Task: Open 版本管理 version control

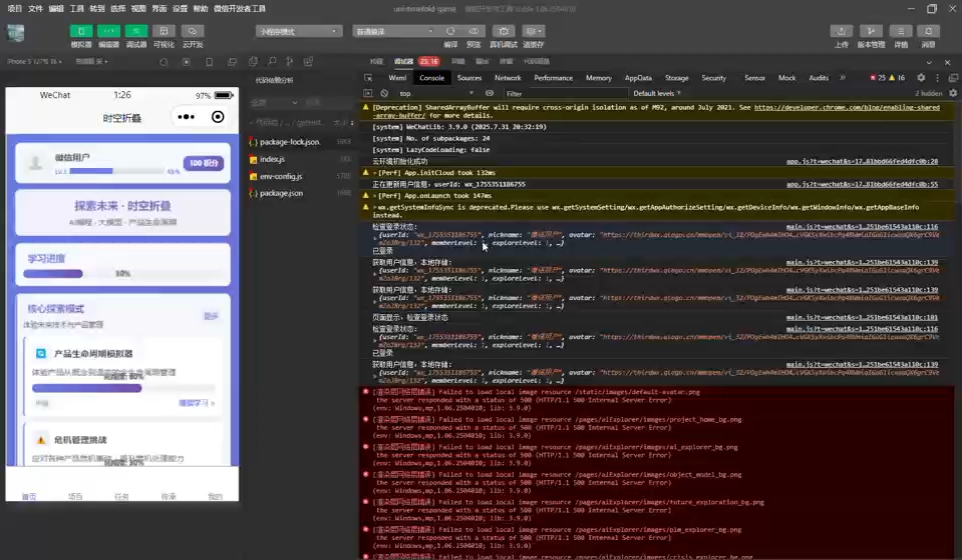Action: coord(871,31)
